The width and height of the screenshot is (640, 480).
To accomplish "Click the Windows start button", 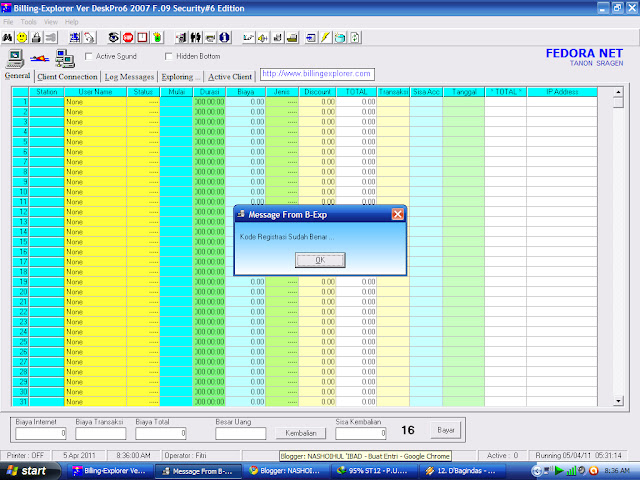I will click(29, 471).
